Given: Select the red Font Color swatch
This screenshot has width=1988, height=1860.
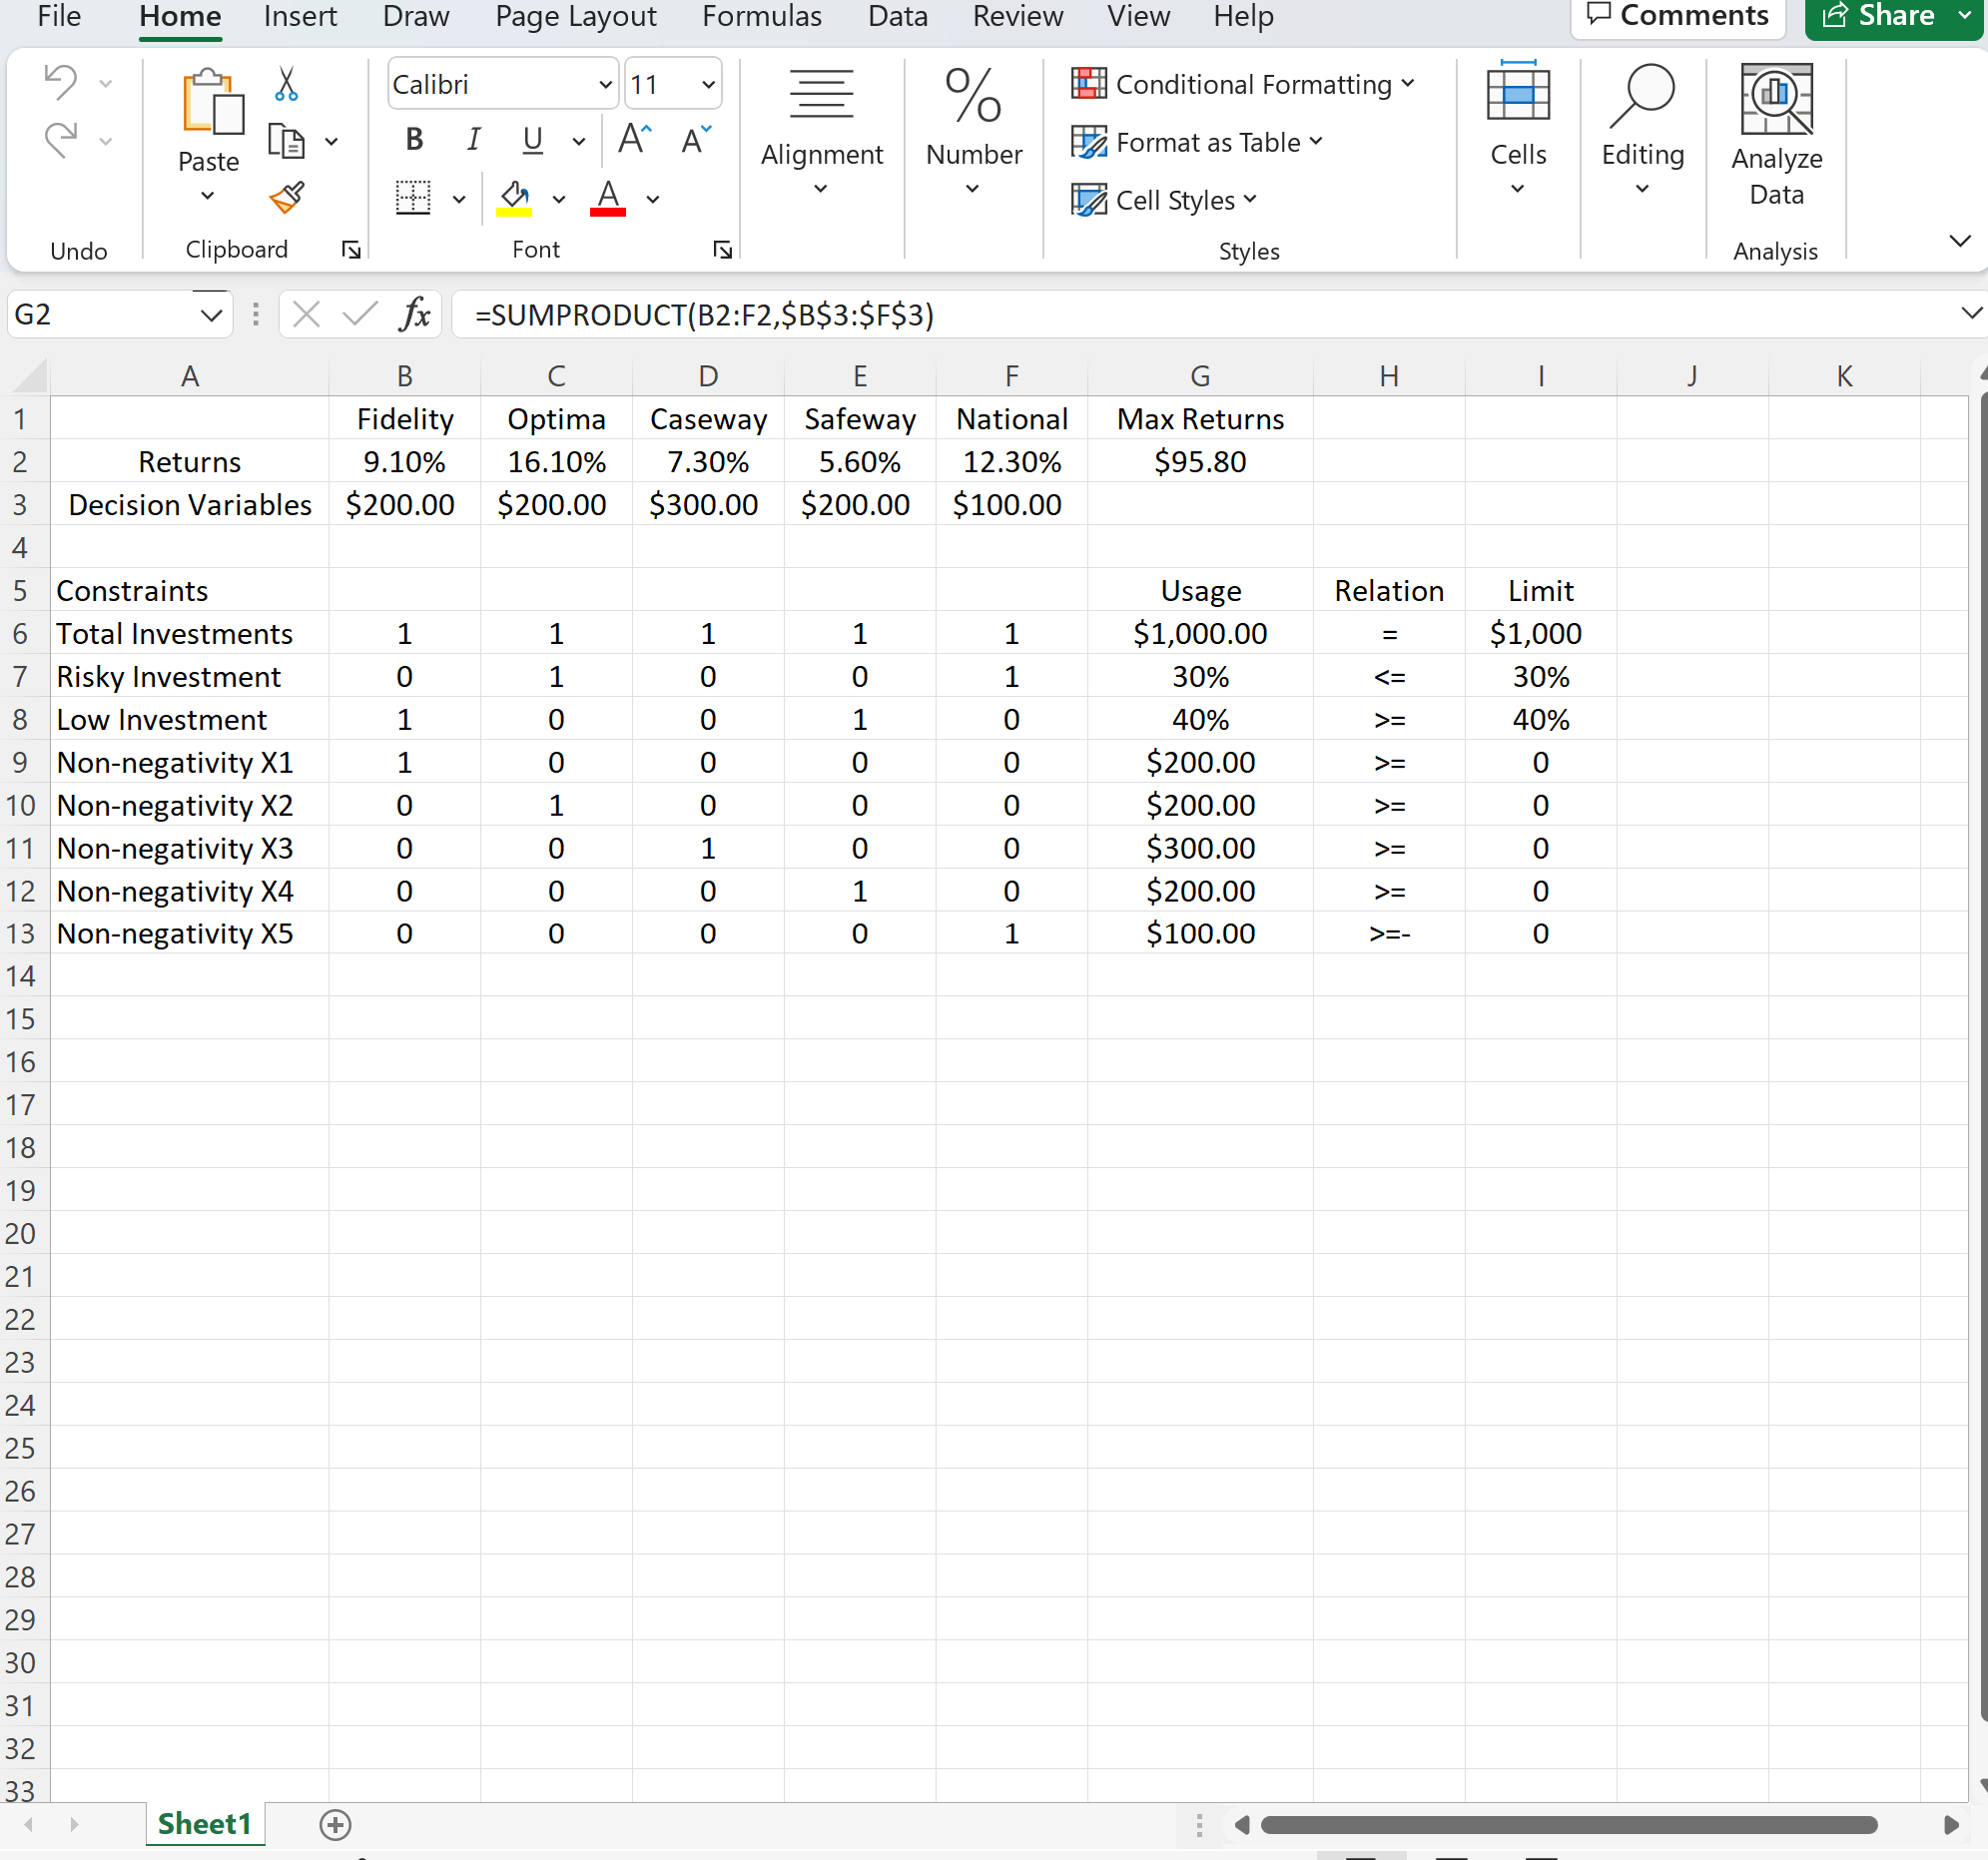Looking at the screenshot, I should tap(606, 199).
